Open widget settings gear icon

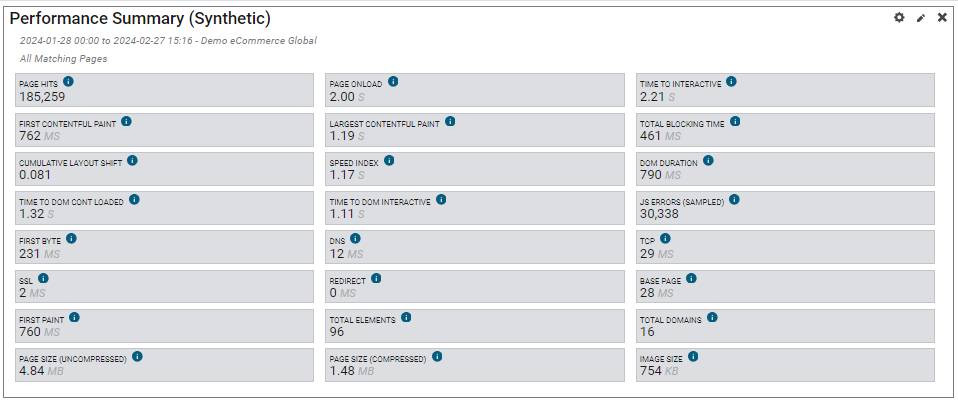[x=899, y=18]
